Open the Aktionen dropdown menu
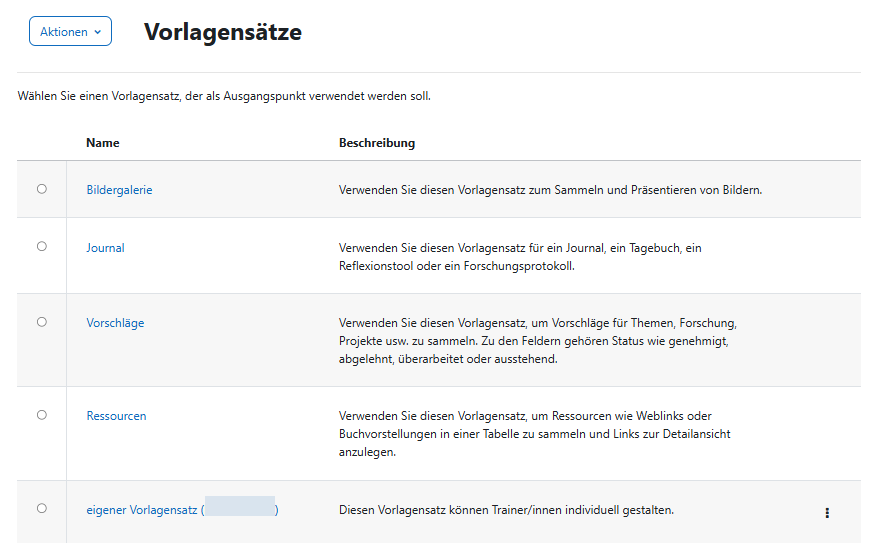The image size is (877, 543). (70, 31)
